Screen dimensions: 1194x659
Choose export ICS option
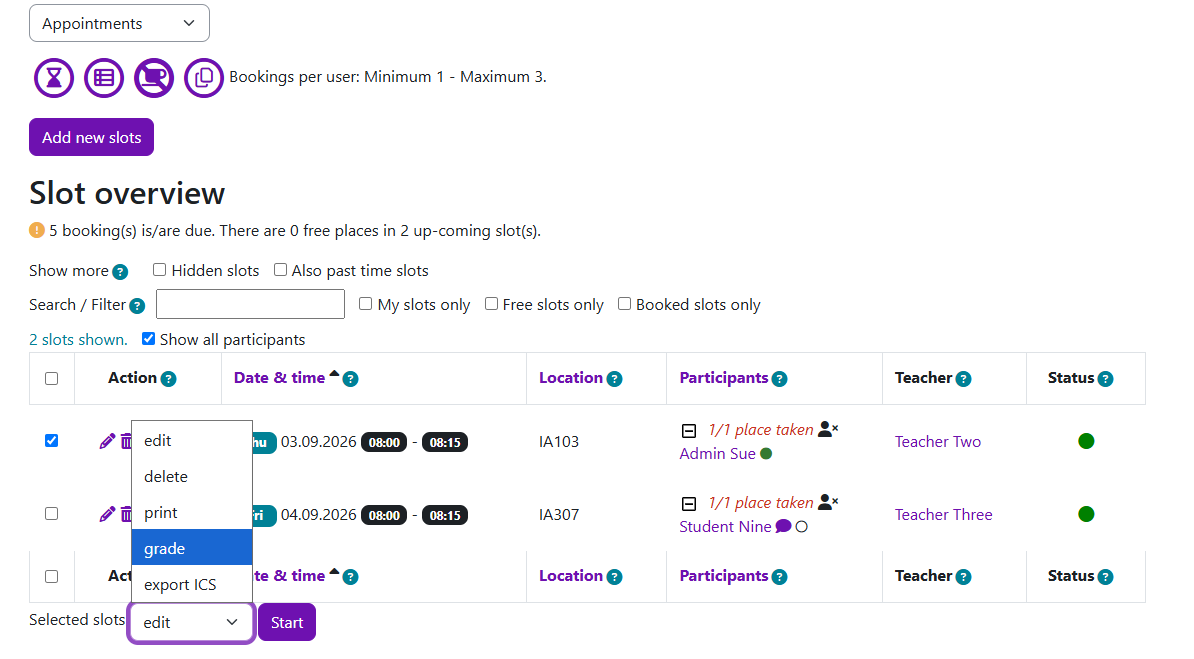click(x=192, y=584)
